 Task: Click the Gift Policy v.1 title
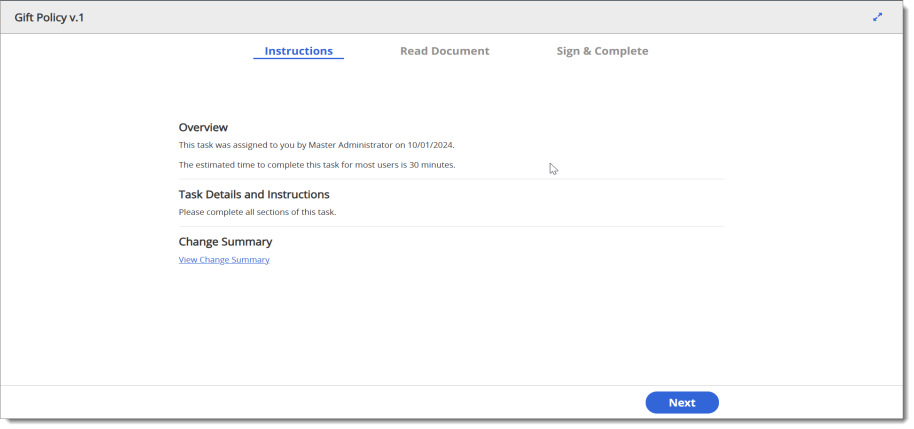50,17
